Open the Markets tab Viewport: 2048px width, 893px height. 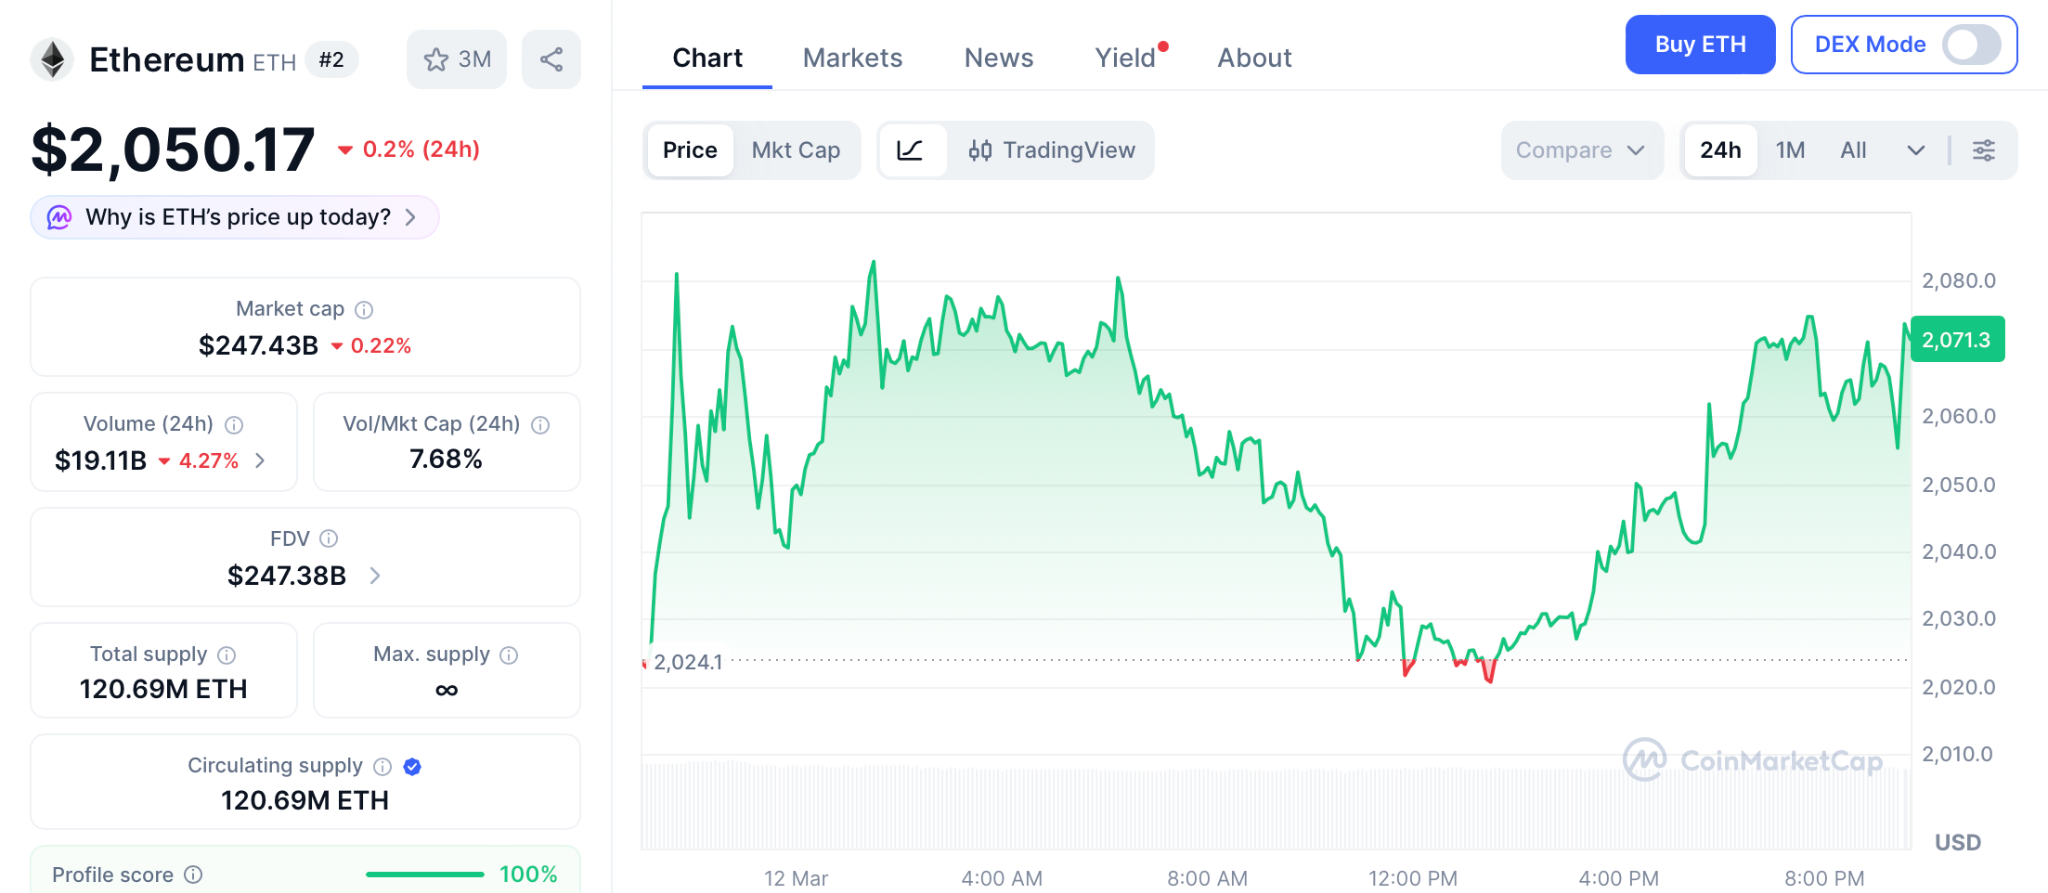click(x=852, y=58)
